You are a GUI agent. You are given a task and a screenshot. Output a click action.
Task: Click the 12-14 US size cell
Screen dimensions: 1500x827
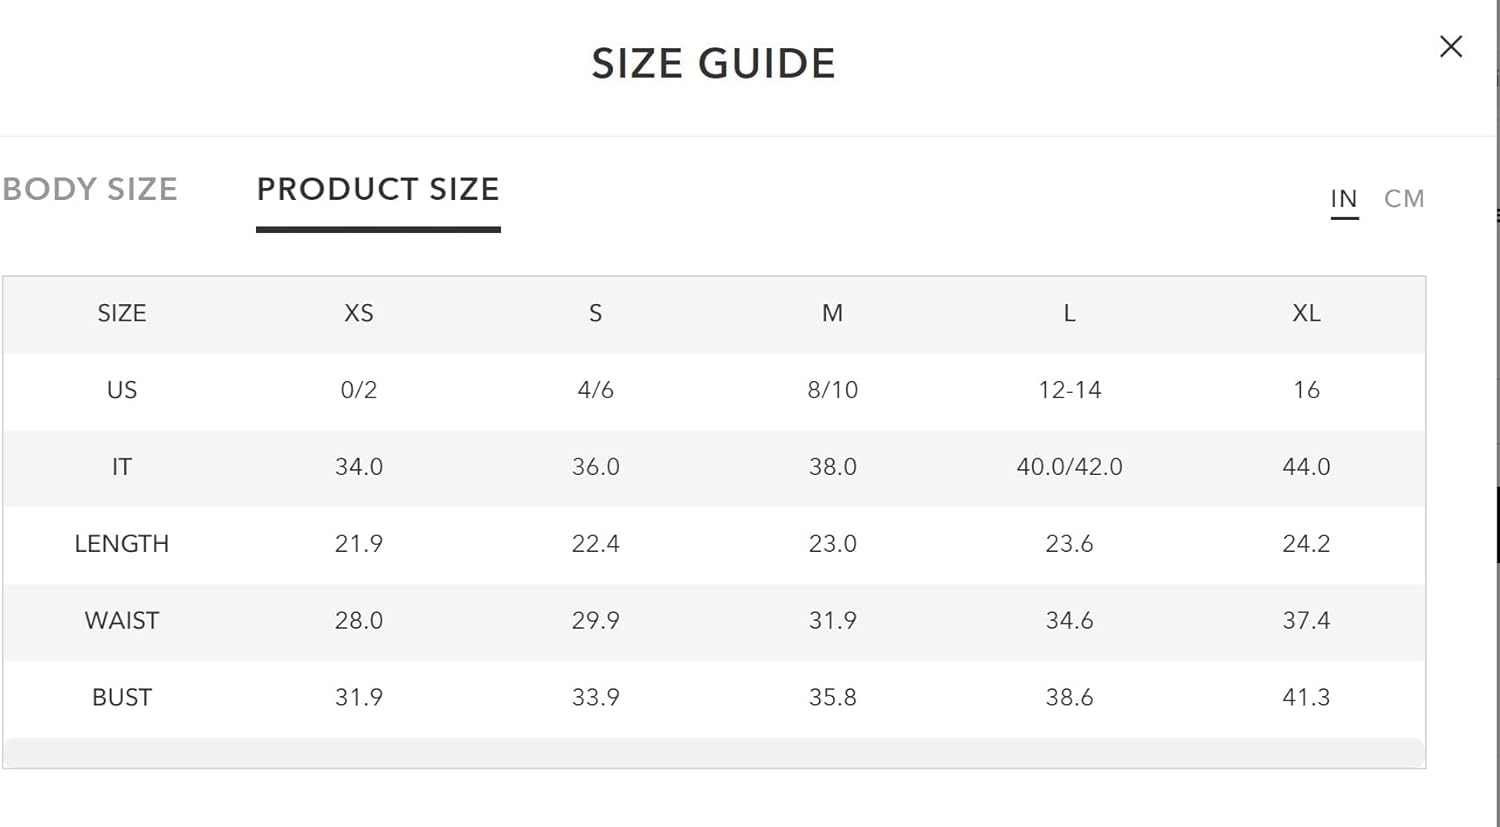click(x=1069, y=389)
